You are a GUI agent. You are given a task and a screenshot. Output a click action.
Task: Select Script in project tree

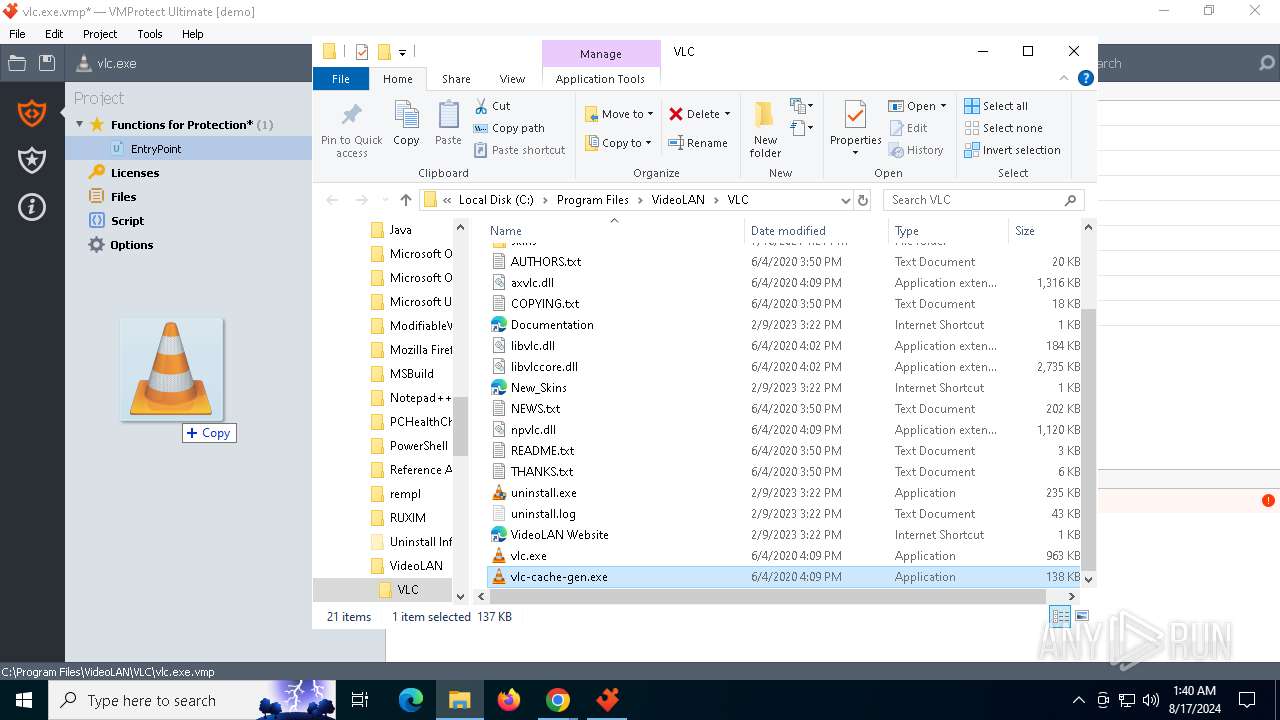[127, 221]
